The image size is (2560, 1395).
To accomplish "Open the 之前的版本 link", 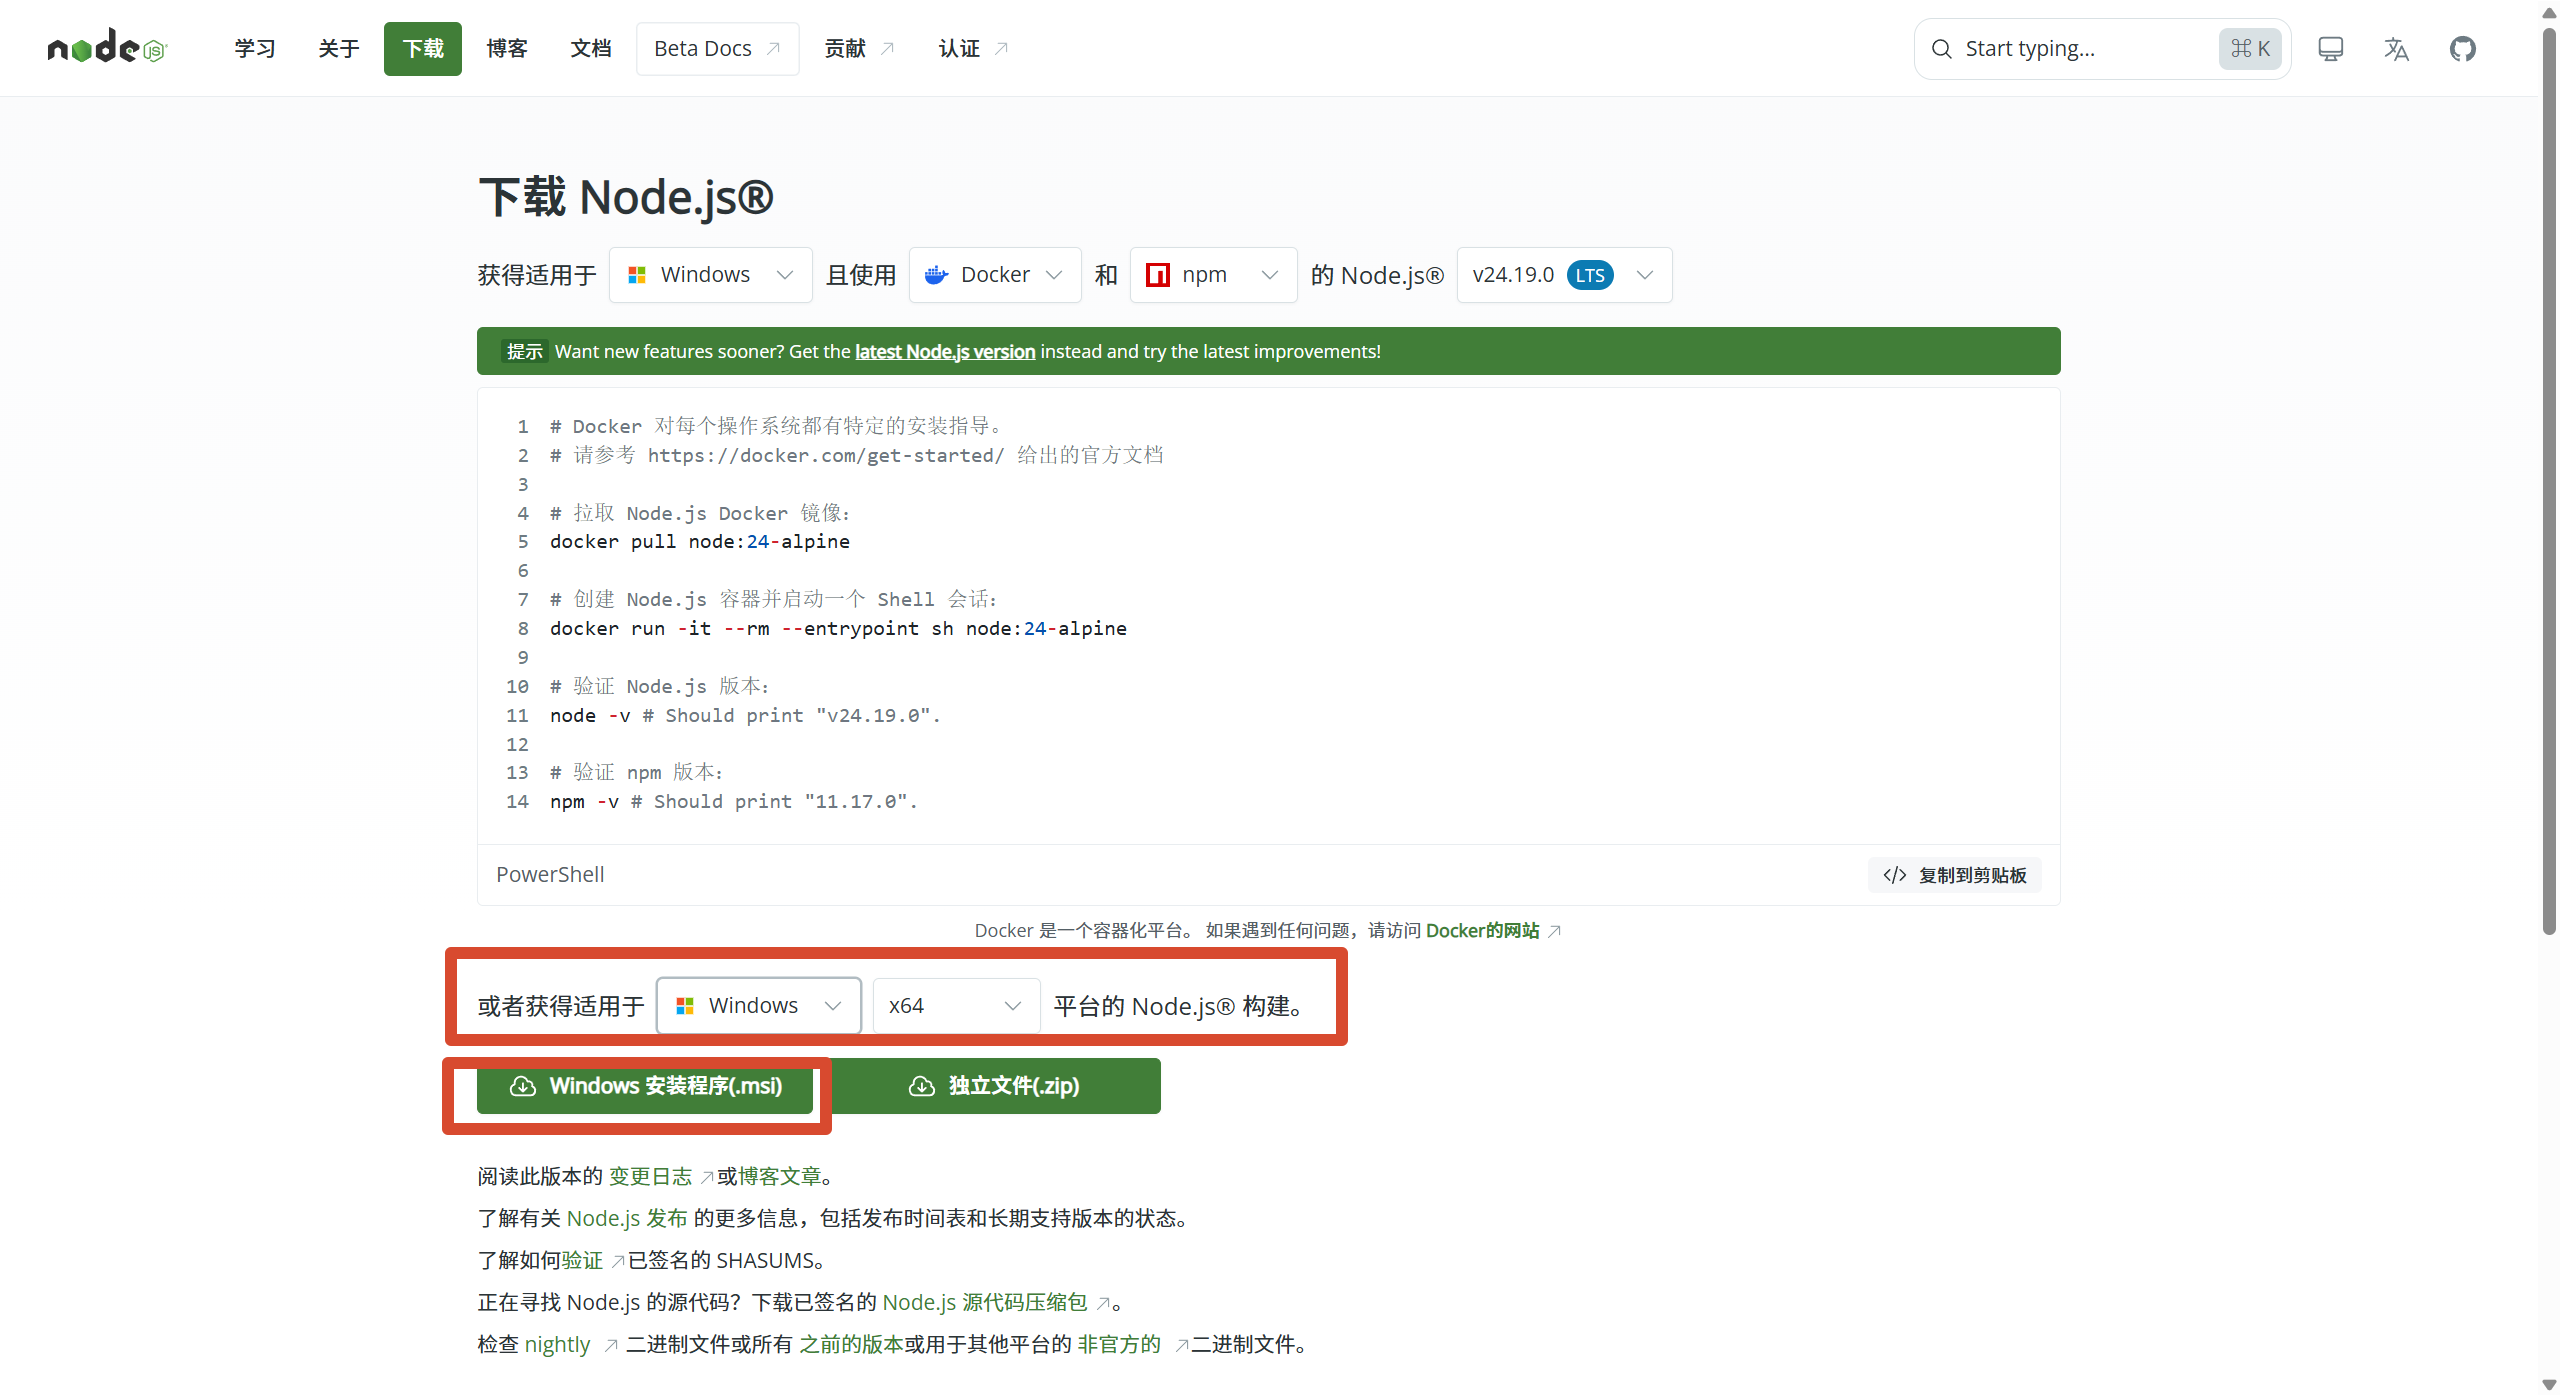I will [x=851, y=1344].
